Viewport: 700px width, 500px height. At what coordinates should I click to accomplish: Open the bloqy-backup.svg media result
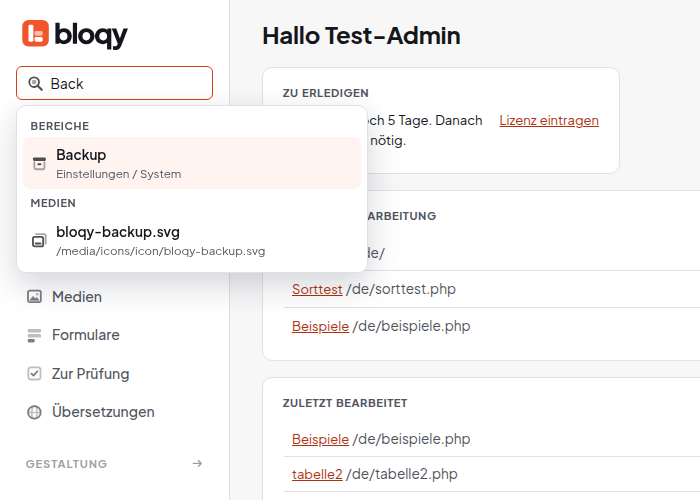[x=192, y=240]
